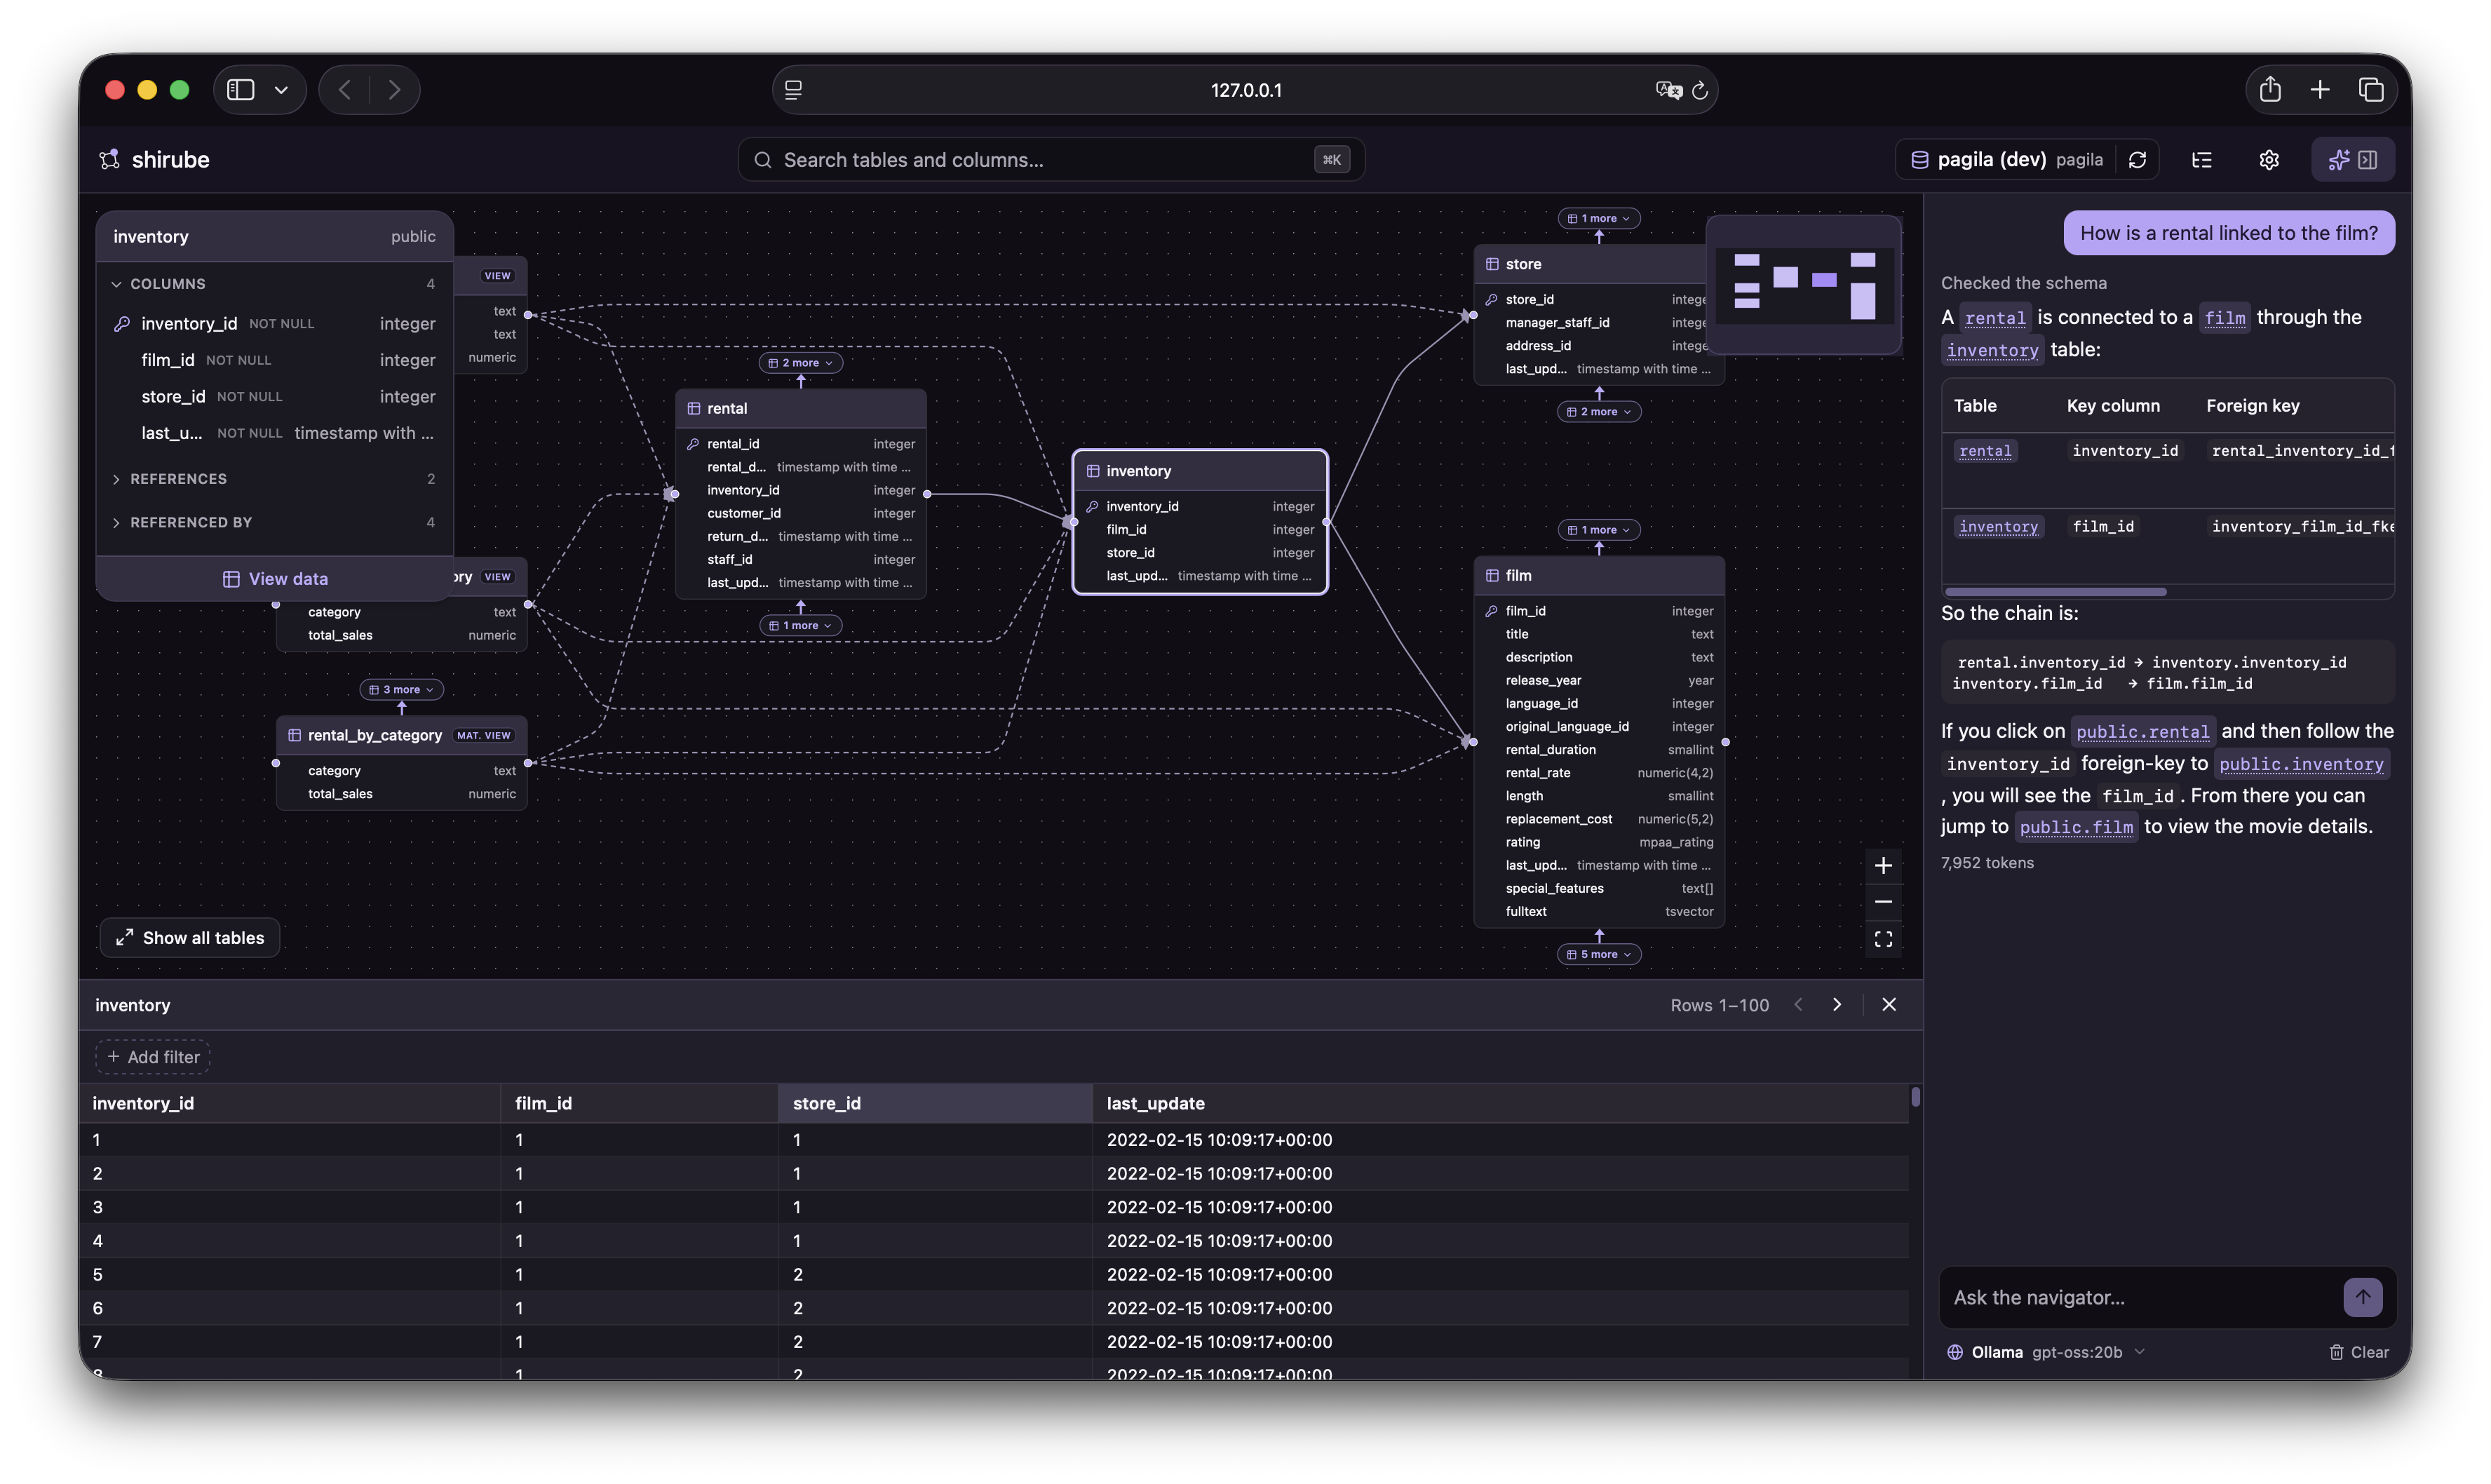
Task: Focus the Search tables and columns field
Action: pos(1051,160)
